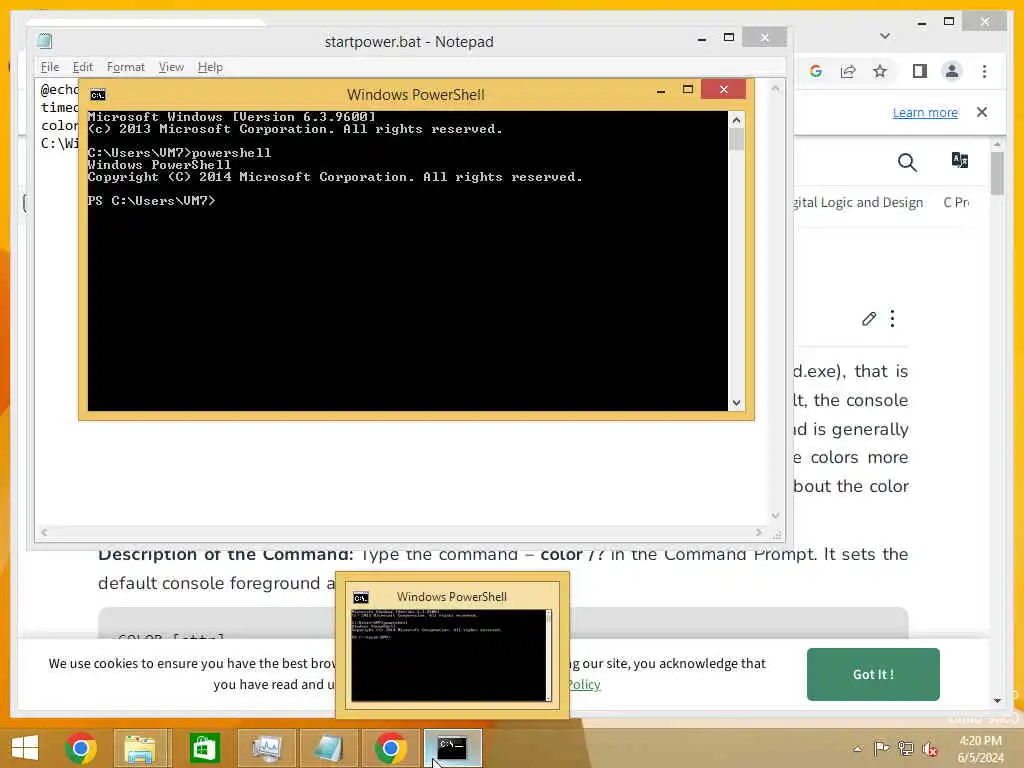Launch the Windows Store taskbar icon

click(x=204, y=748)
